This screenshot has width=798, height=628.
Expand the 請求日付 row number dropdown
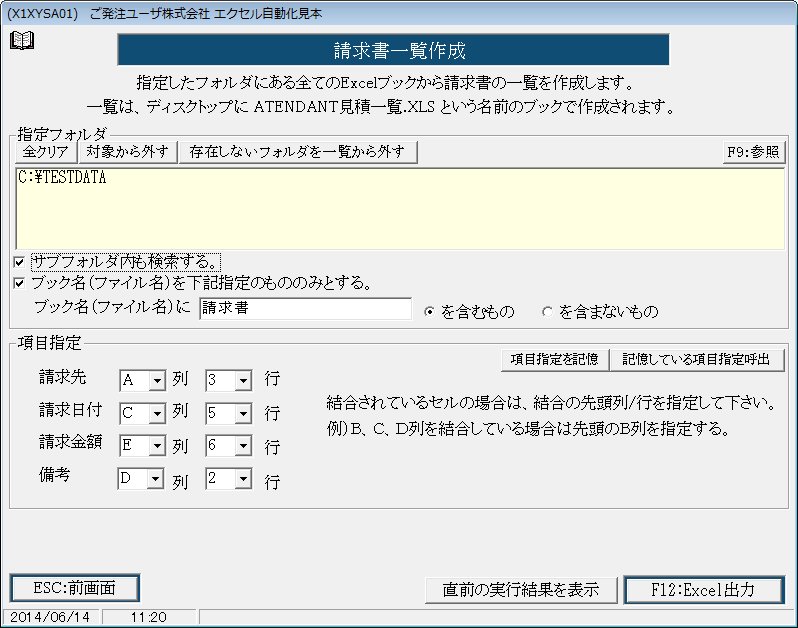coord(242,413)
